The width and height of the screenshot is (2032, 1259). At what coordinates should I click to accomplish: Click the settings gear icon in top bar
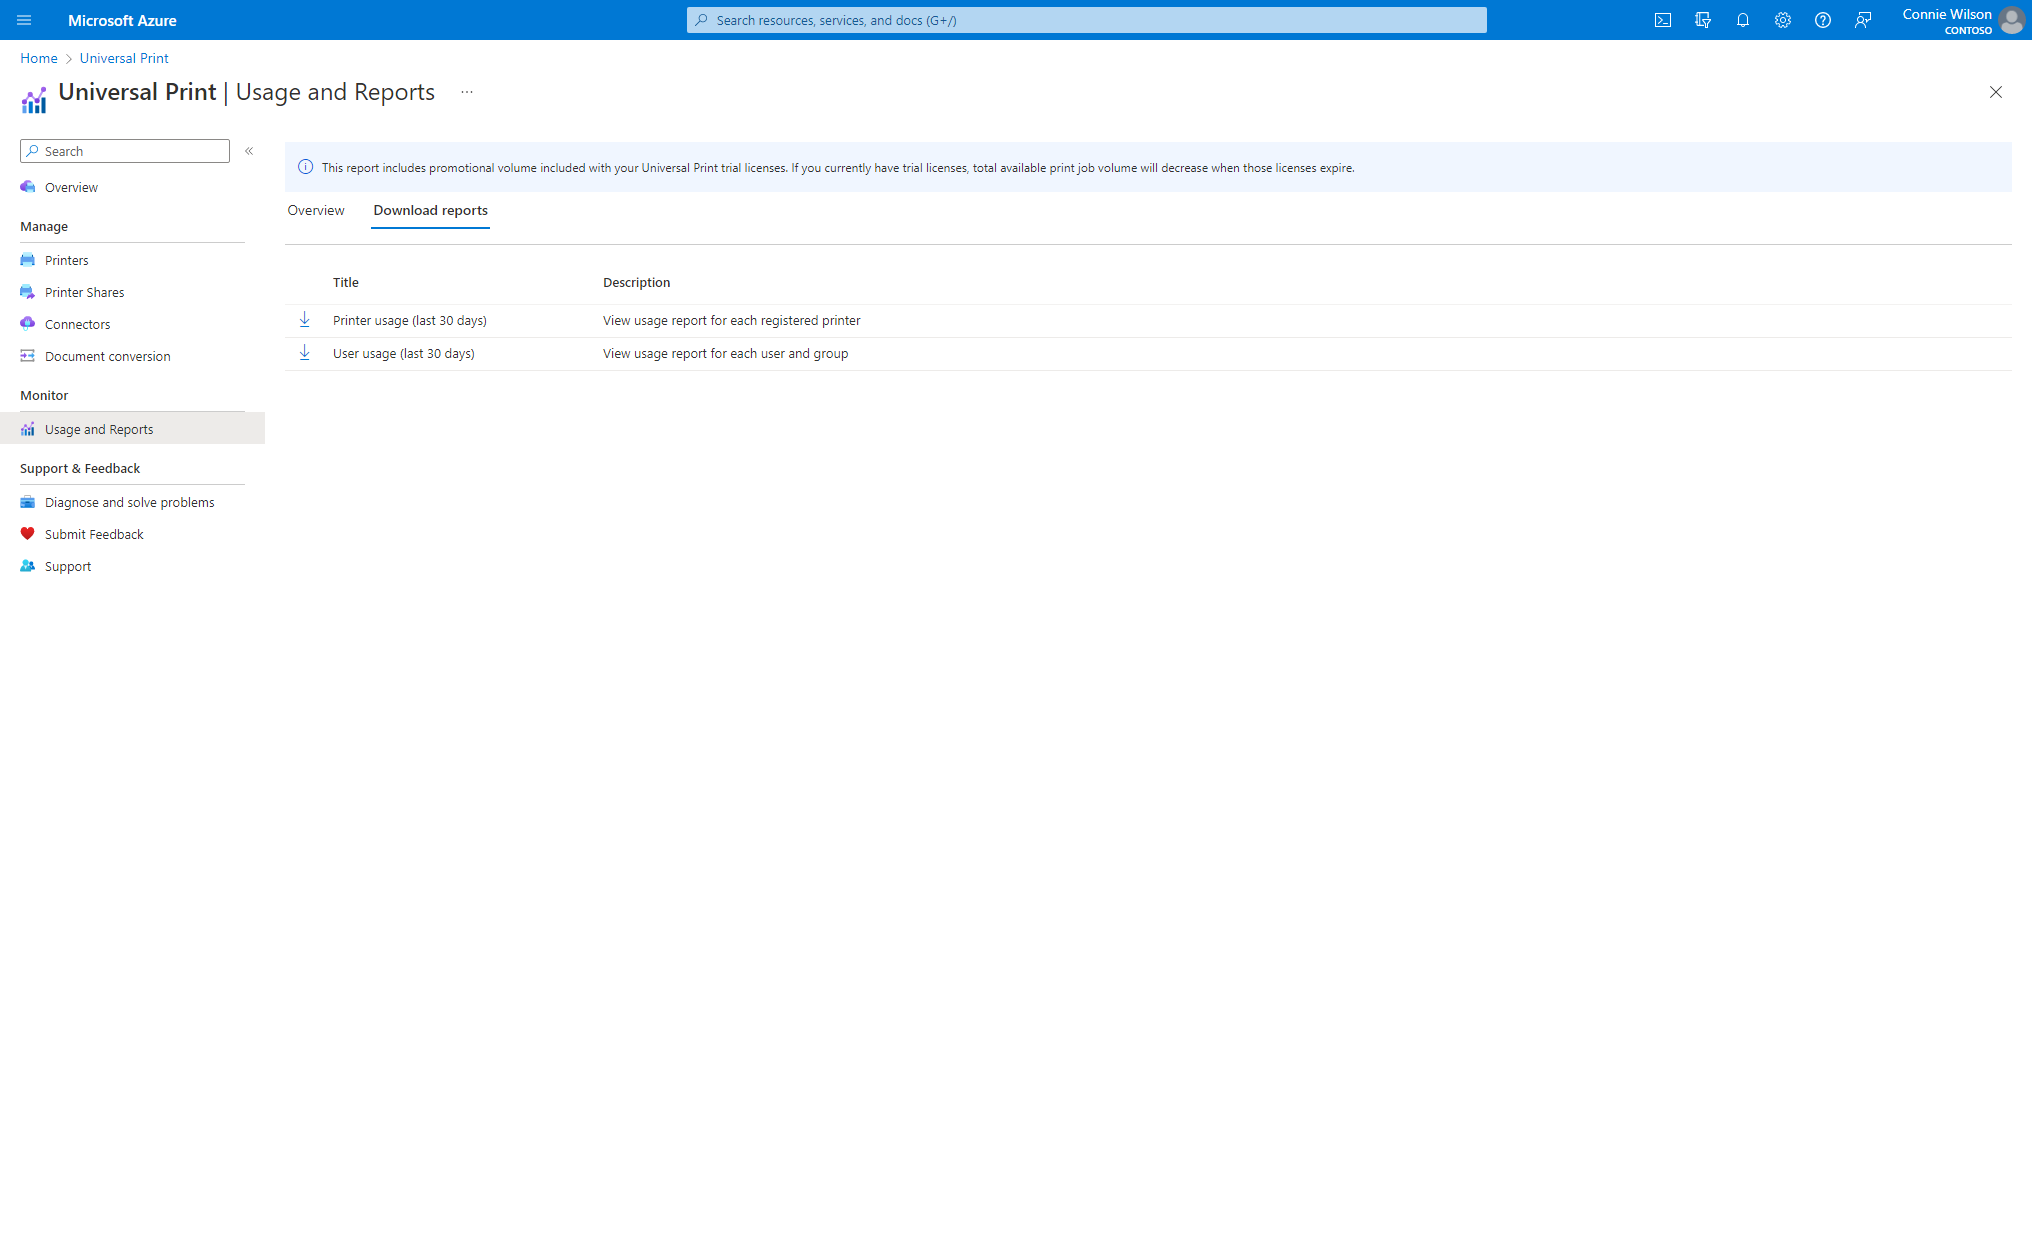[x=1782, y=20]
